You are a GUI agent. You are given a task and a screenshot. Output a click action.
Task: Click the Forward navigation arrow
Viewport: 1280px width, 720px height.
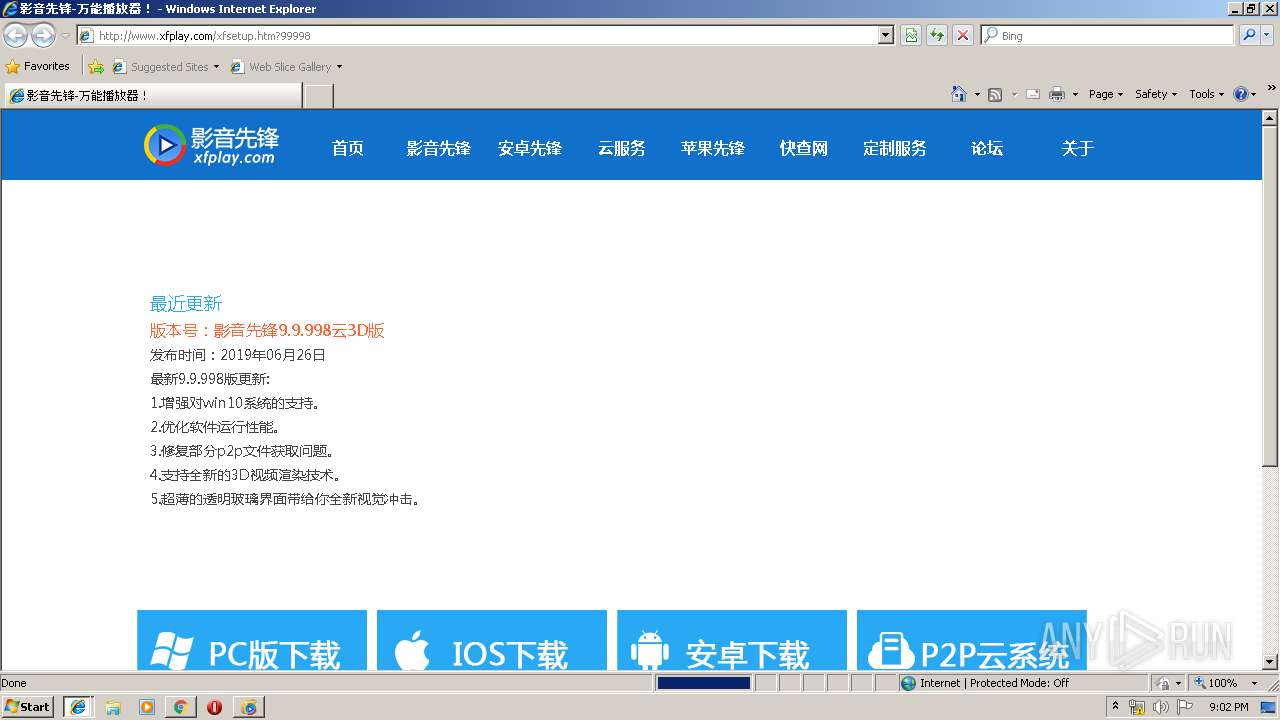point(43,36)
